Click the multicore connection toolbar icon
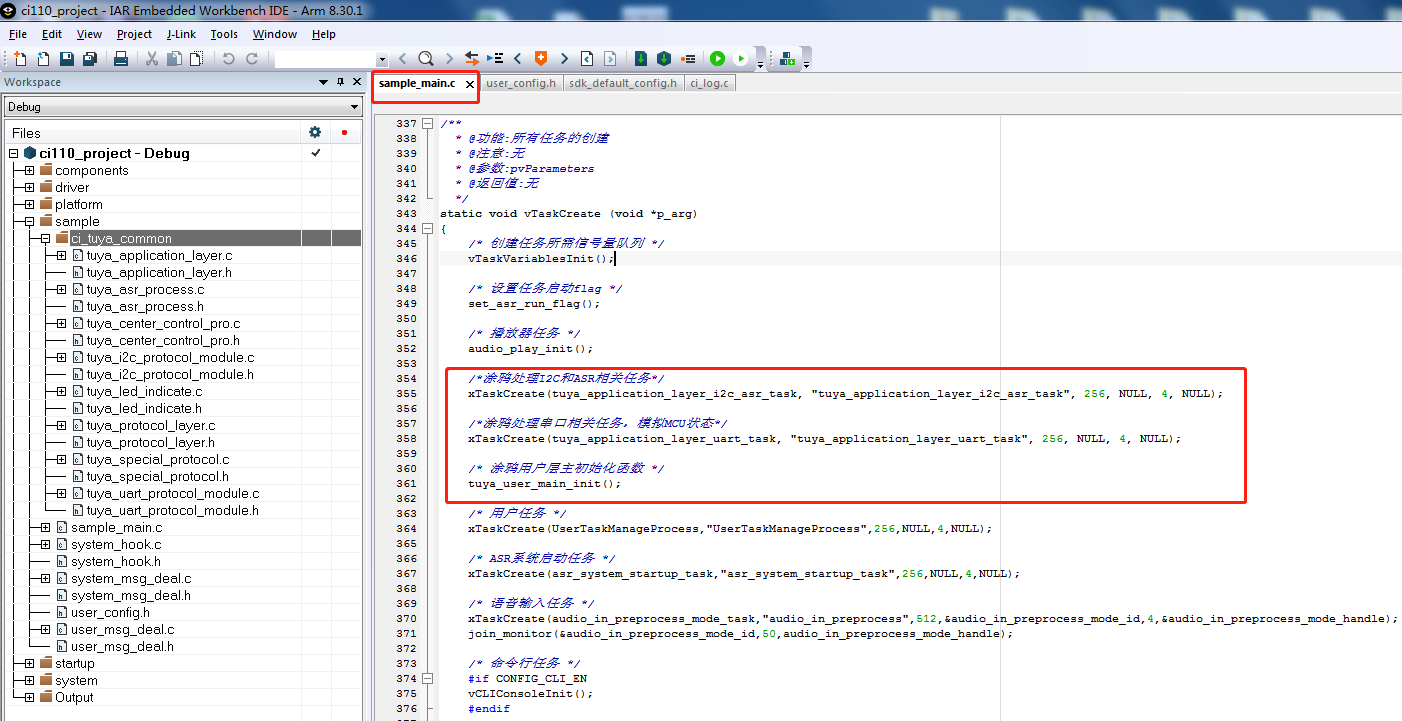Screen dimensions: 1402x721 (788, 59)
